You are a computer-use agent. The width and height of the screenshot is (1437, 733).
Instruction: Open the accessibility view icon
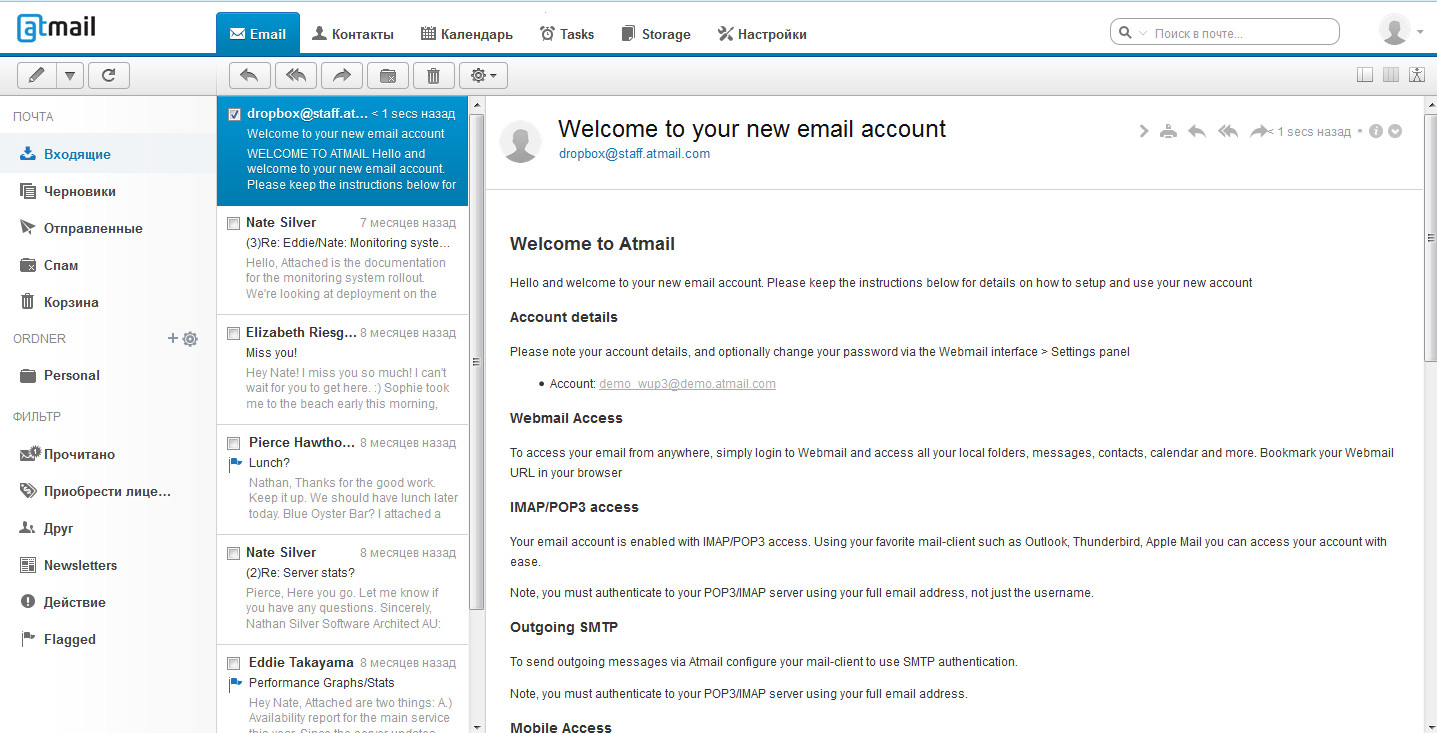point(1416,74)
